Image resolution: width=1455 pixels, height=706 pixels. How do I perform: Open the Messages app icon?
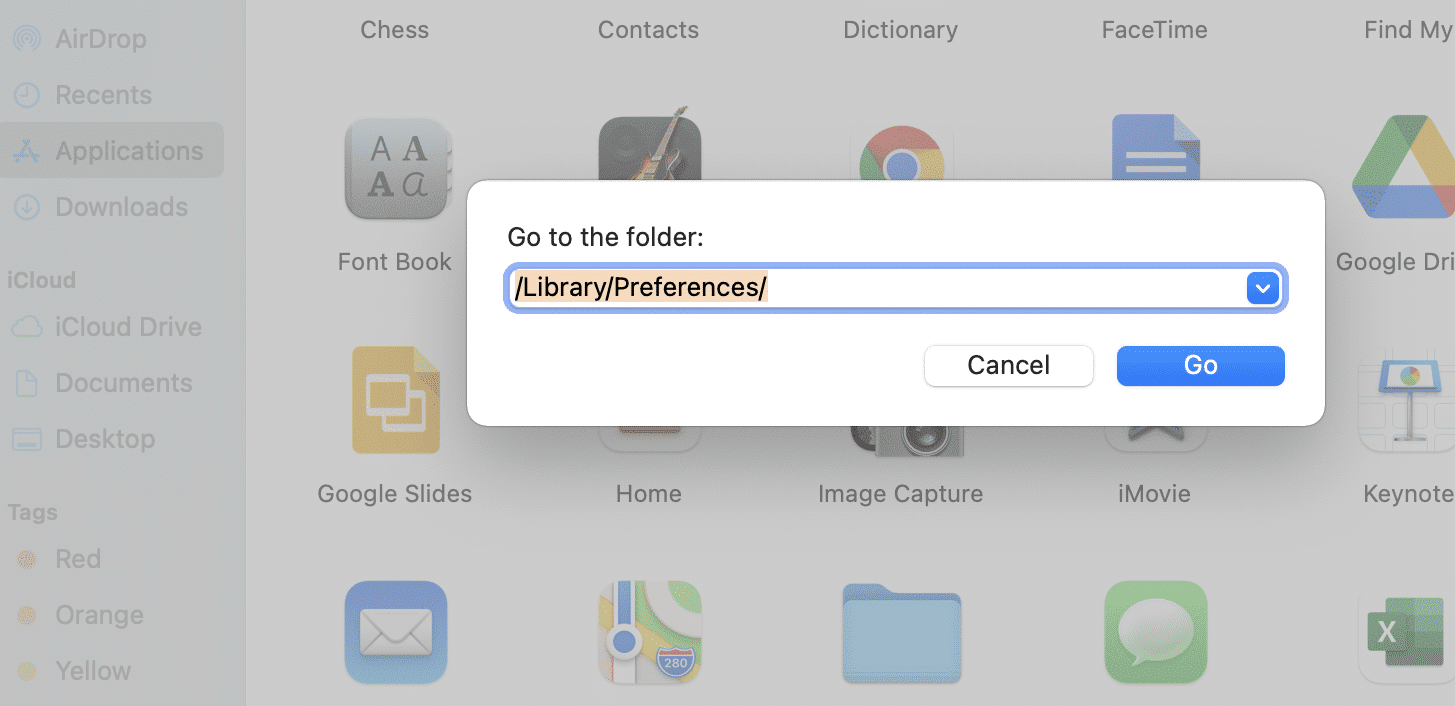pos(1155,631)
